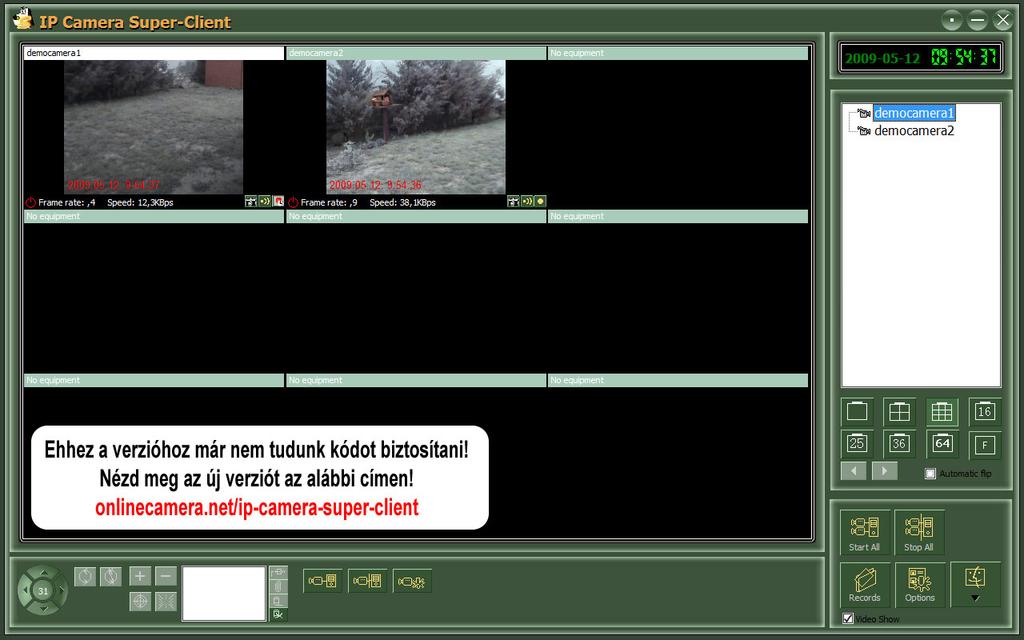Switch to single-view layout
Viewport: 1024px width, 640px height.
click(857, 411)
